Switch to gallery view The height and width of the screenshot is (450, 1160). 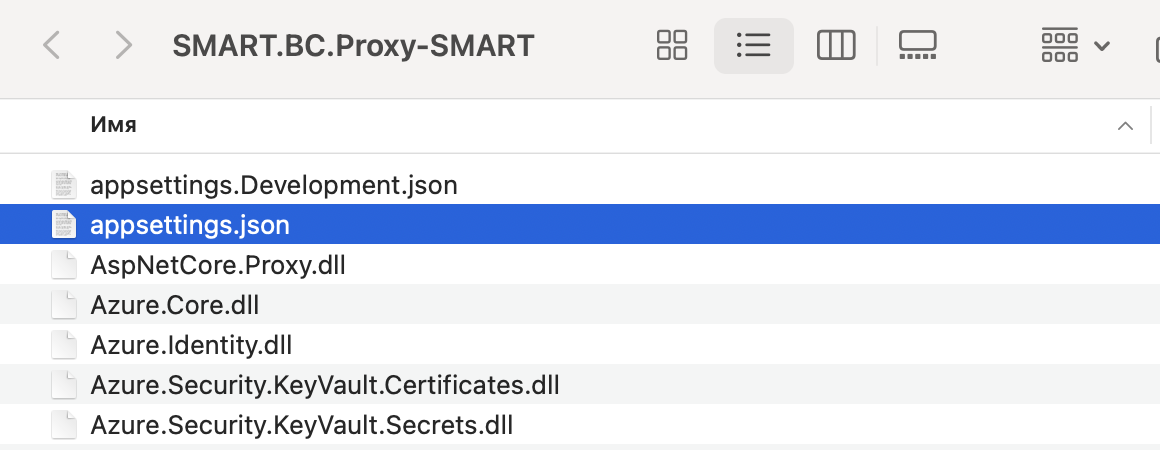pos(917,45)
